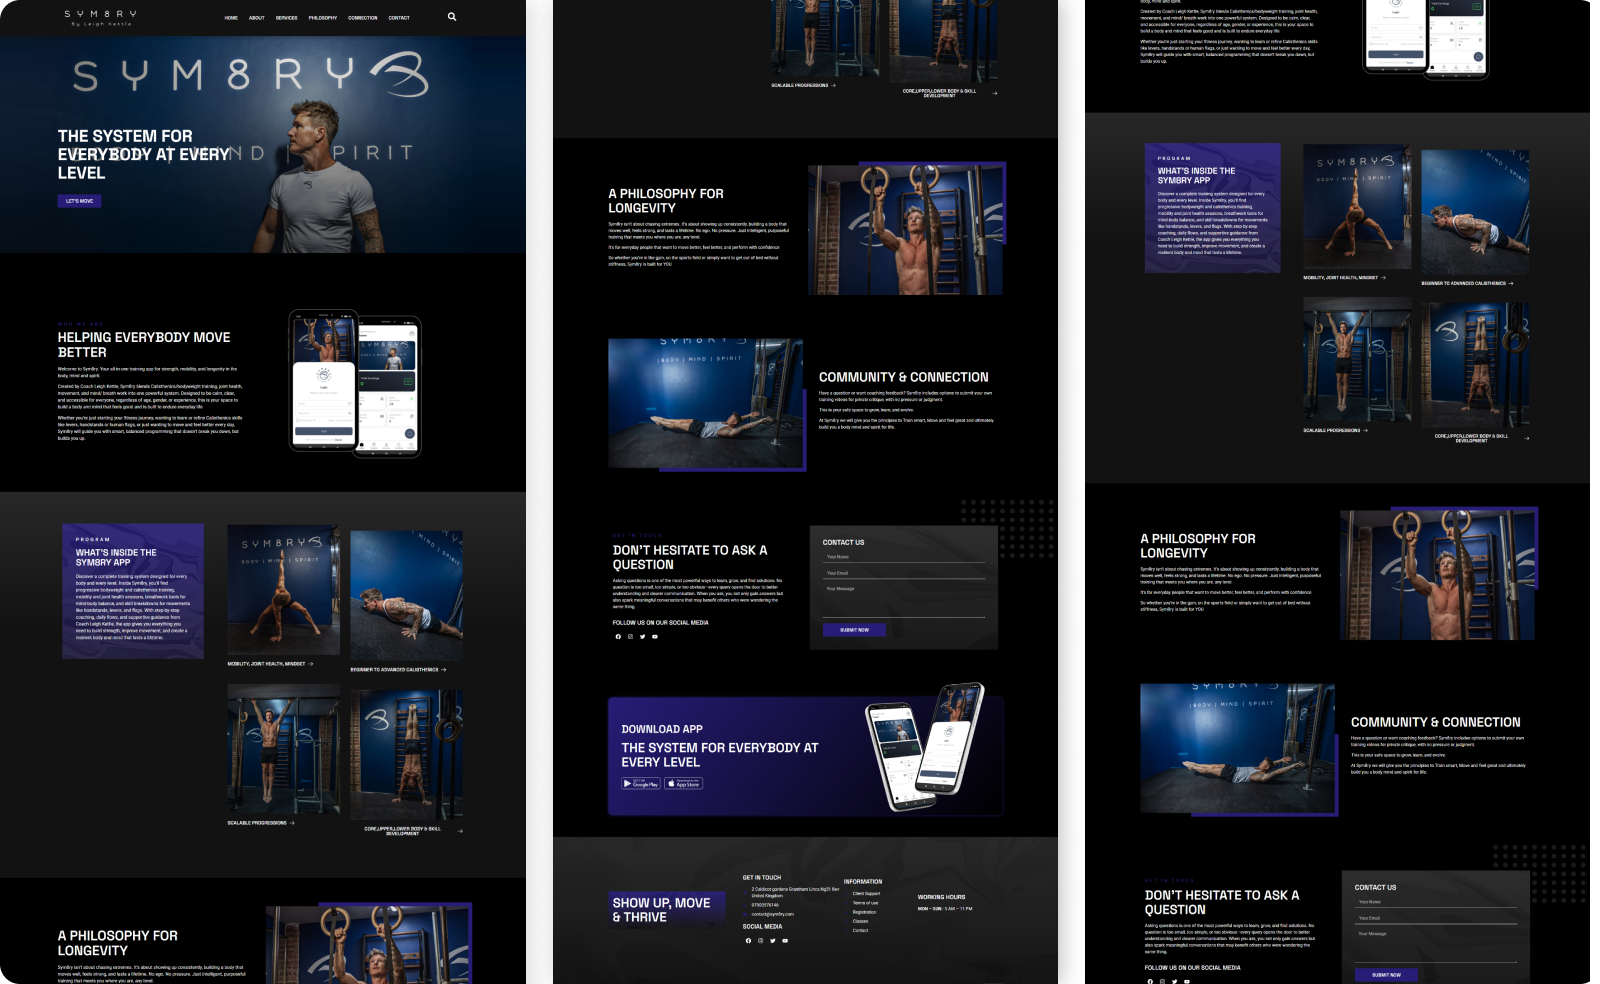Click the email icon beside contact@sym8ry.com
The image size is (1600, 984).
(x=744, y=914)
